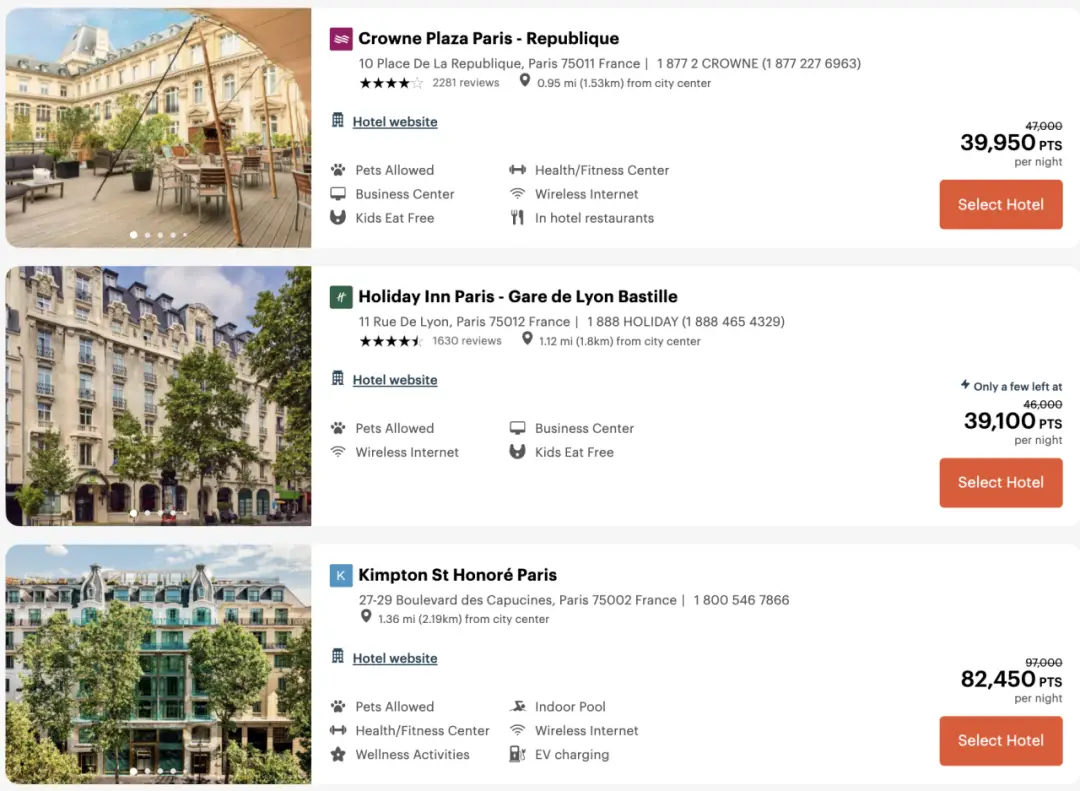Click Crowne Plaza in-hotel restaurants fork icon
This screenshot has height=791, width=1080.
517,218
